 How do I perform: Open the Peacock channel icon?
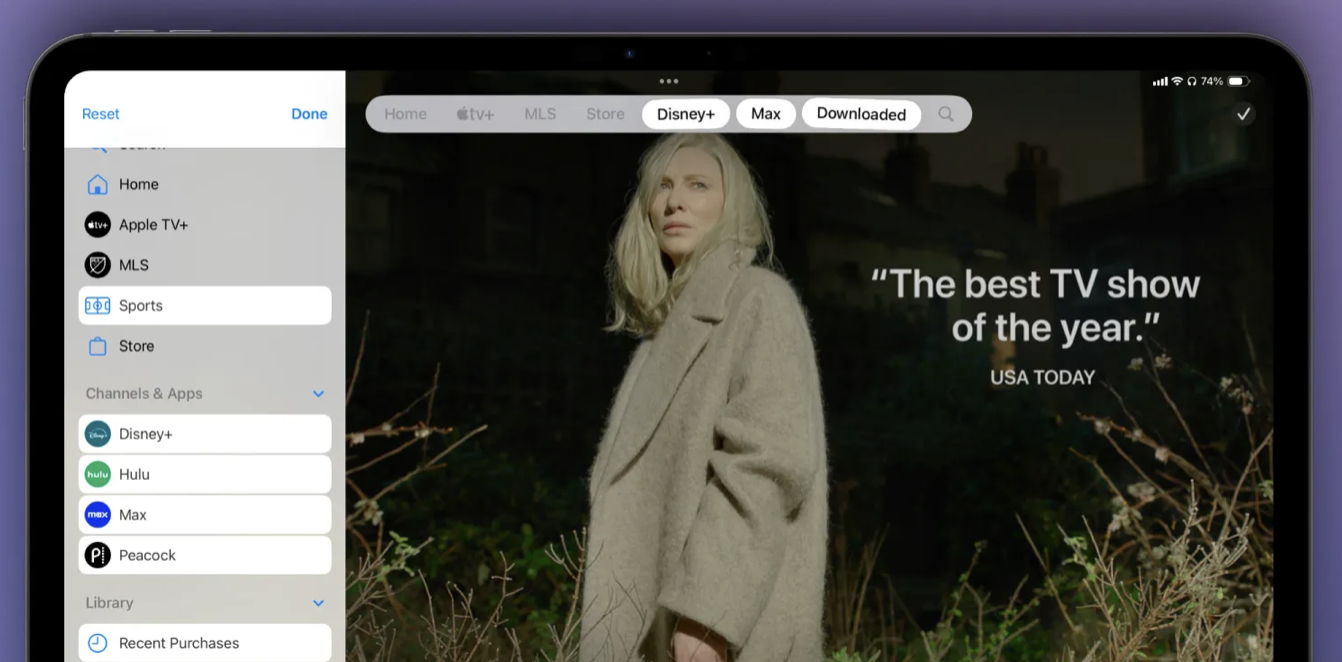pos(97,555)
